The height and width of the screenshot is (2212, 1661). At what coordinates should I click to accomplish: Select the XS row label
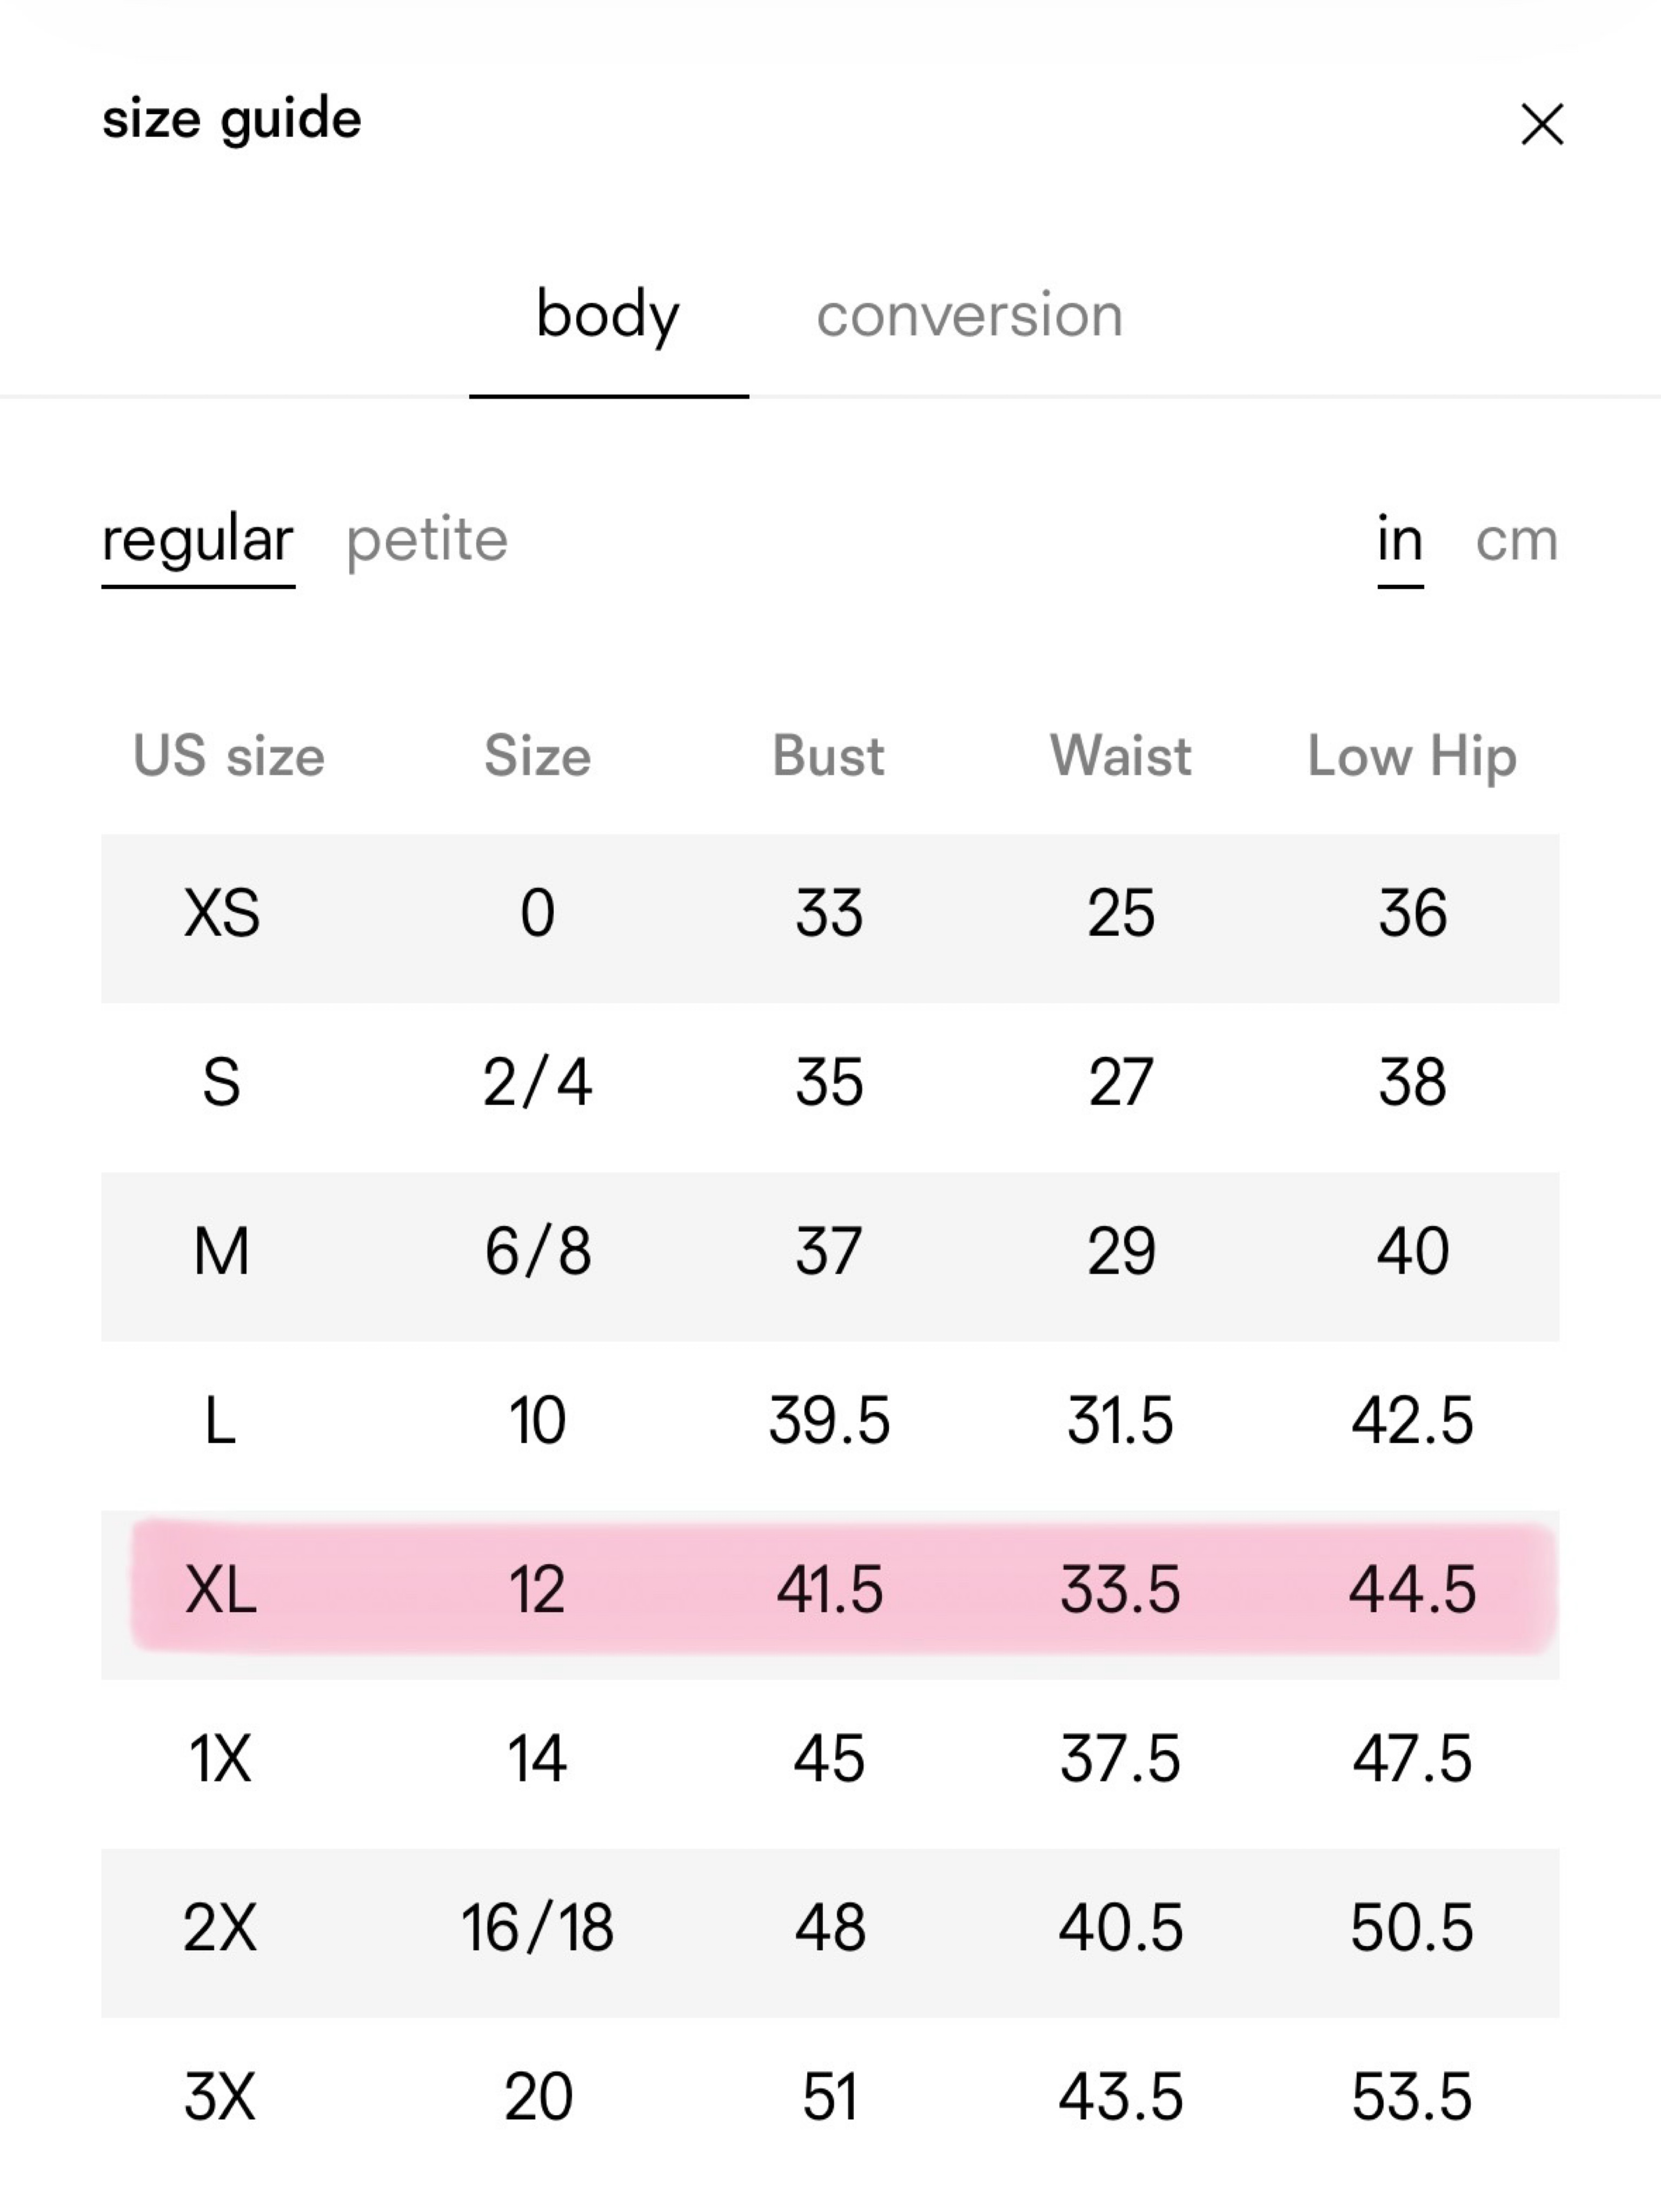pos(221,913)
